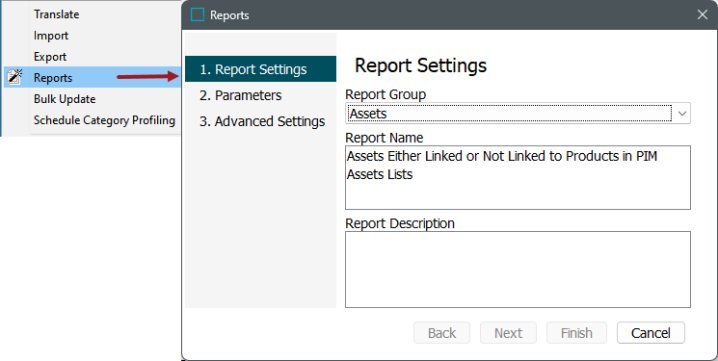Viewport: 718px width, 361px height.
Task: Click the Reports wizard wand icon
Action: coord(15,77)
